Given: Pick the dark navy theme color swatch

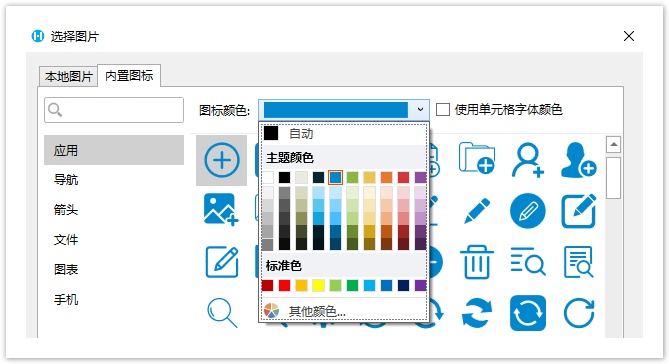Looking at the screenshot, I should pyautogui.click(x=318, y=177).
